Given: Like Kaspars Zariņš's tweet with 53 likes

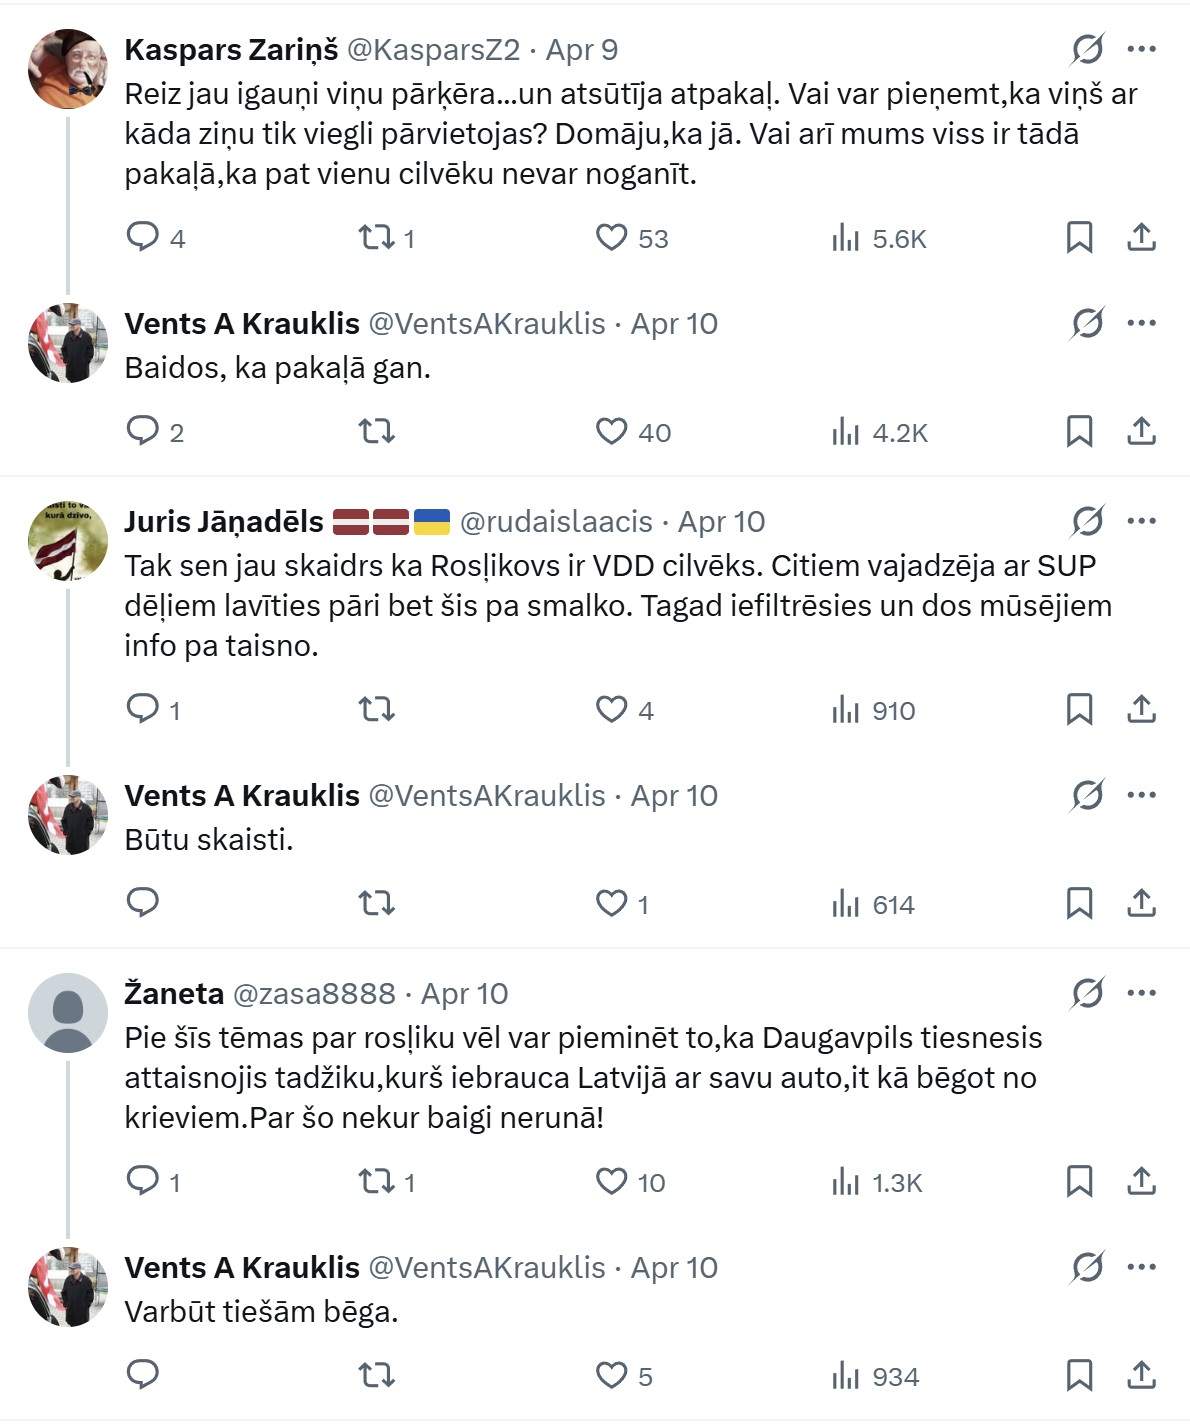Looking at the screenshot, I should point(611,237).
